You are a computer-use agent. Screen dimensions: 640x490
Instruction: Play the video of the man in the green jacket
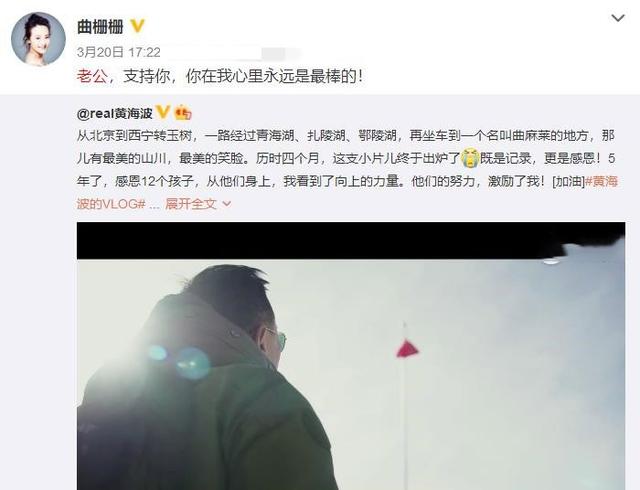click(x=351, y=356)
